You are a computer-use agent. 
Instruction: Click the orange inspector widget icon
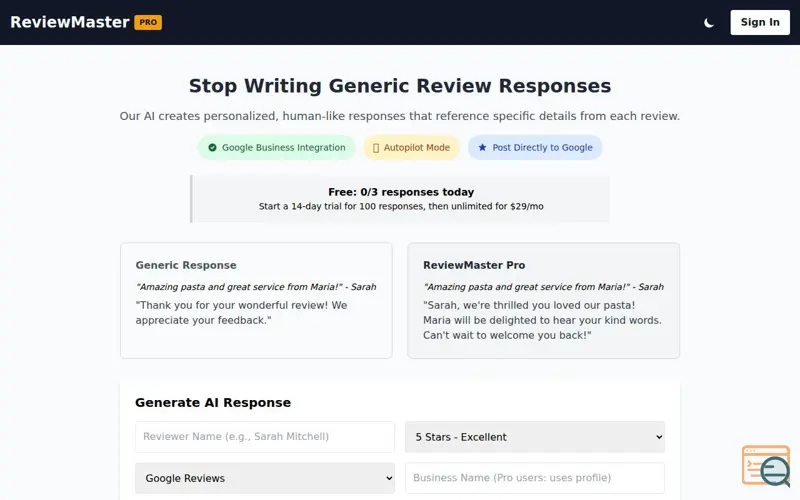(766, 465)
